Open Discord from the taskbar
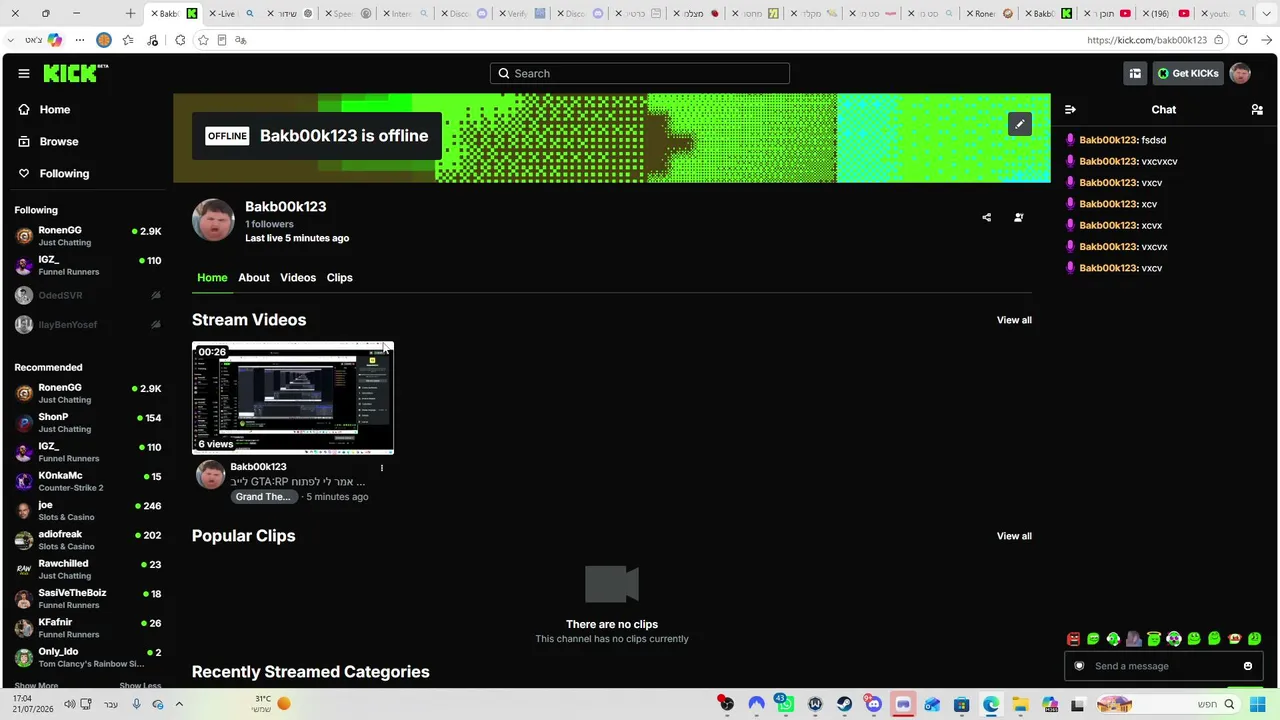This screenshot has height=720, width=1280. coord(874,704)
